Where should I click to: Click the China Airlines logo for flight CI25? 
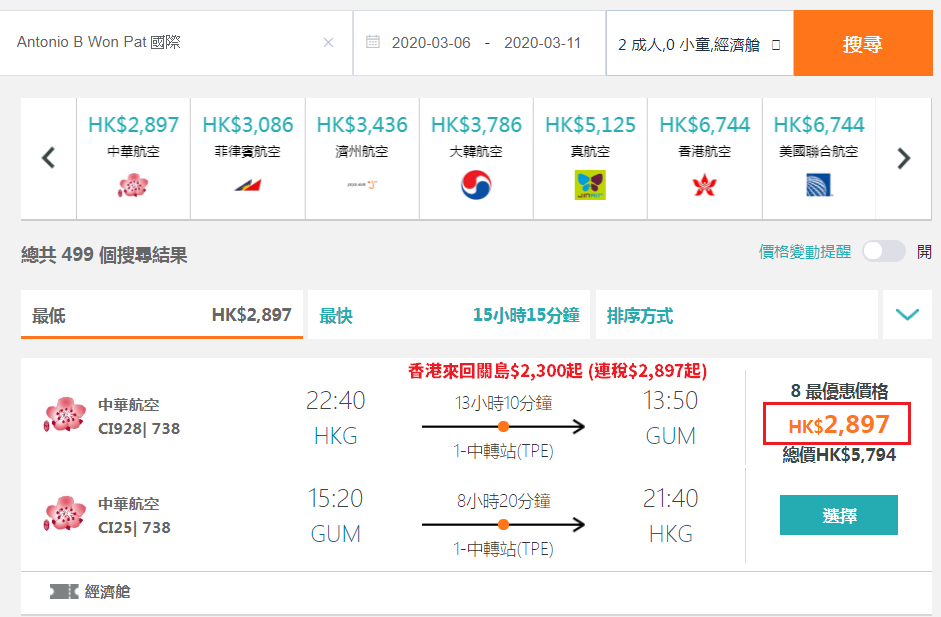(x=65, y=513)
